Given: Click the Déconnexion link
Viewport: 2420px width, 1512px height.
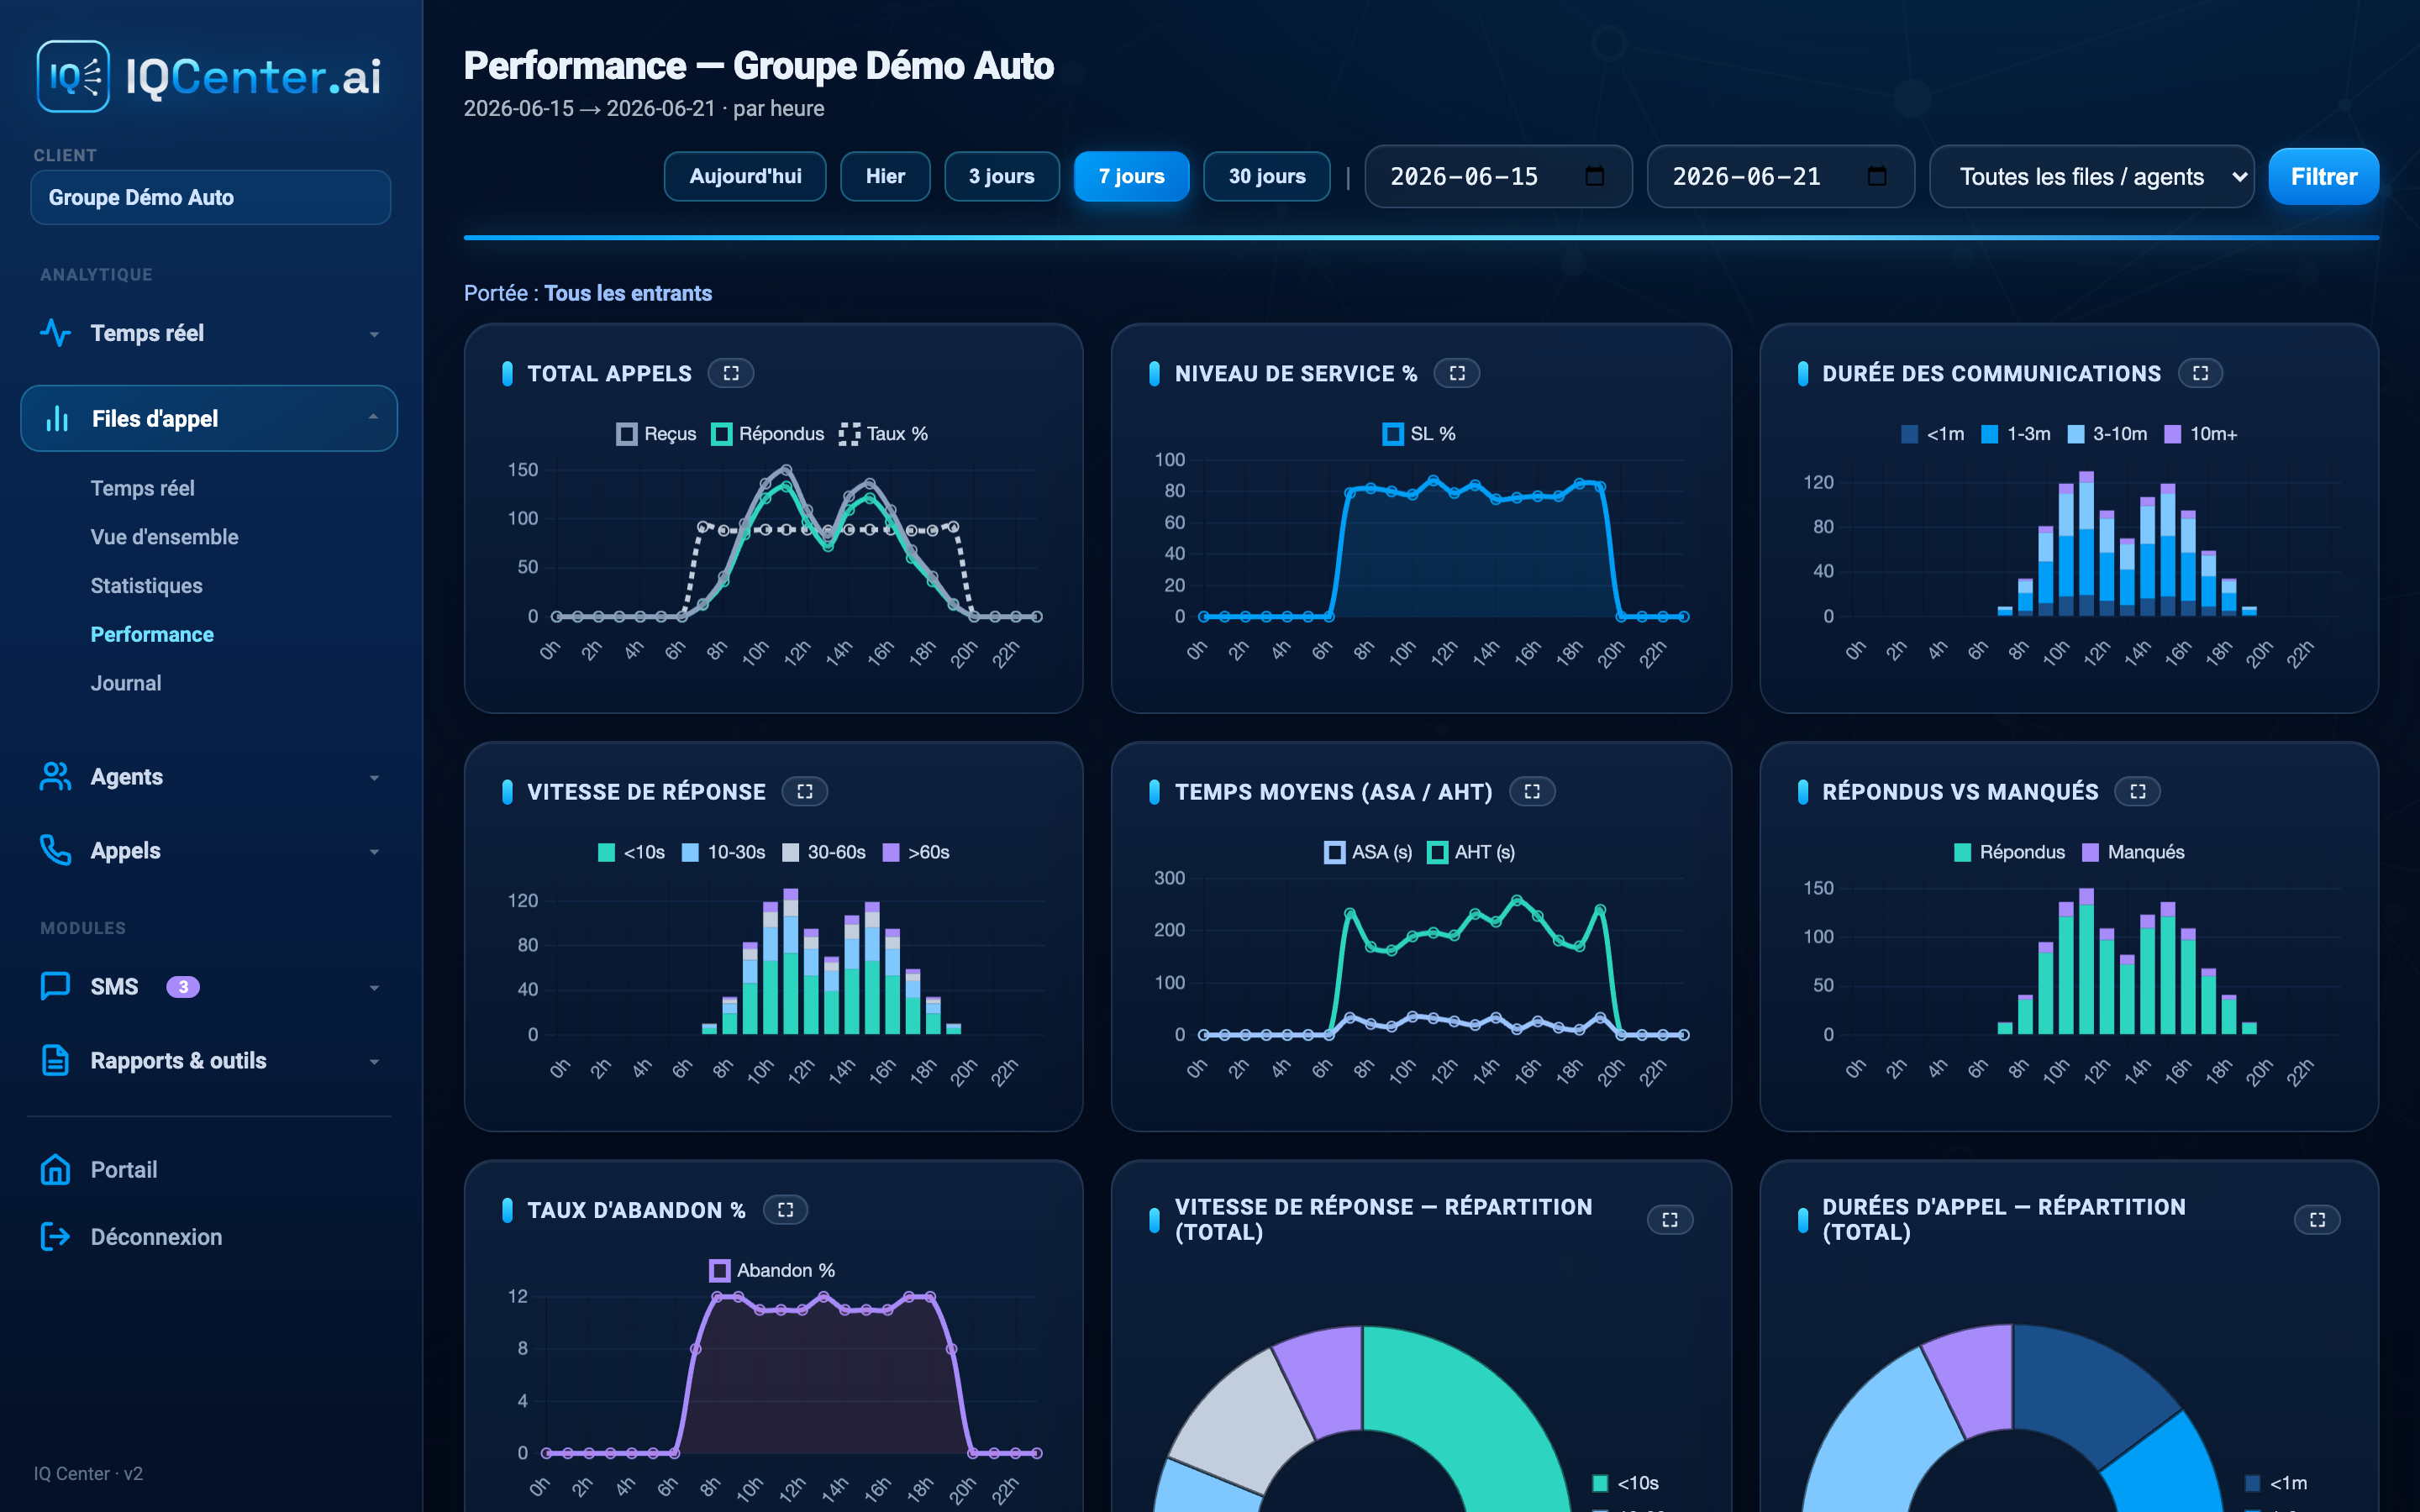Looking at the screenshot, I should click(156, 1237).
